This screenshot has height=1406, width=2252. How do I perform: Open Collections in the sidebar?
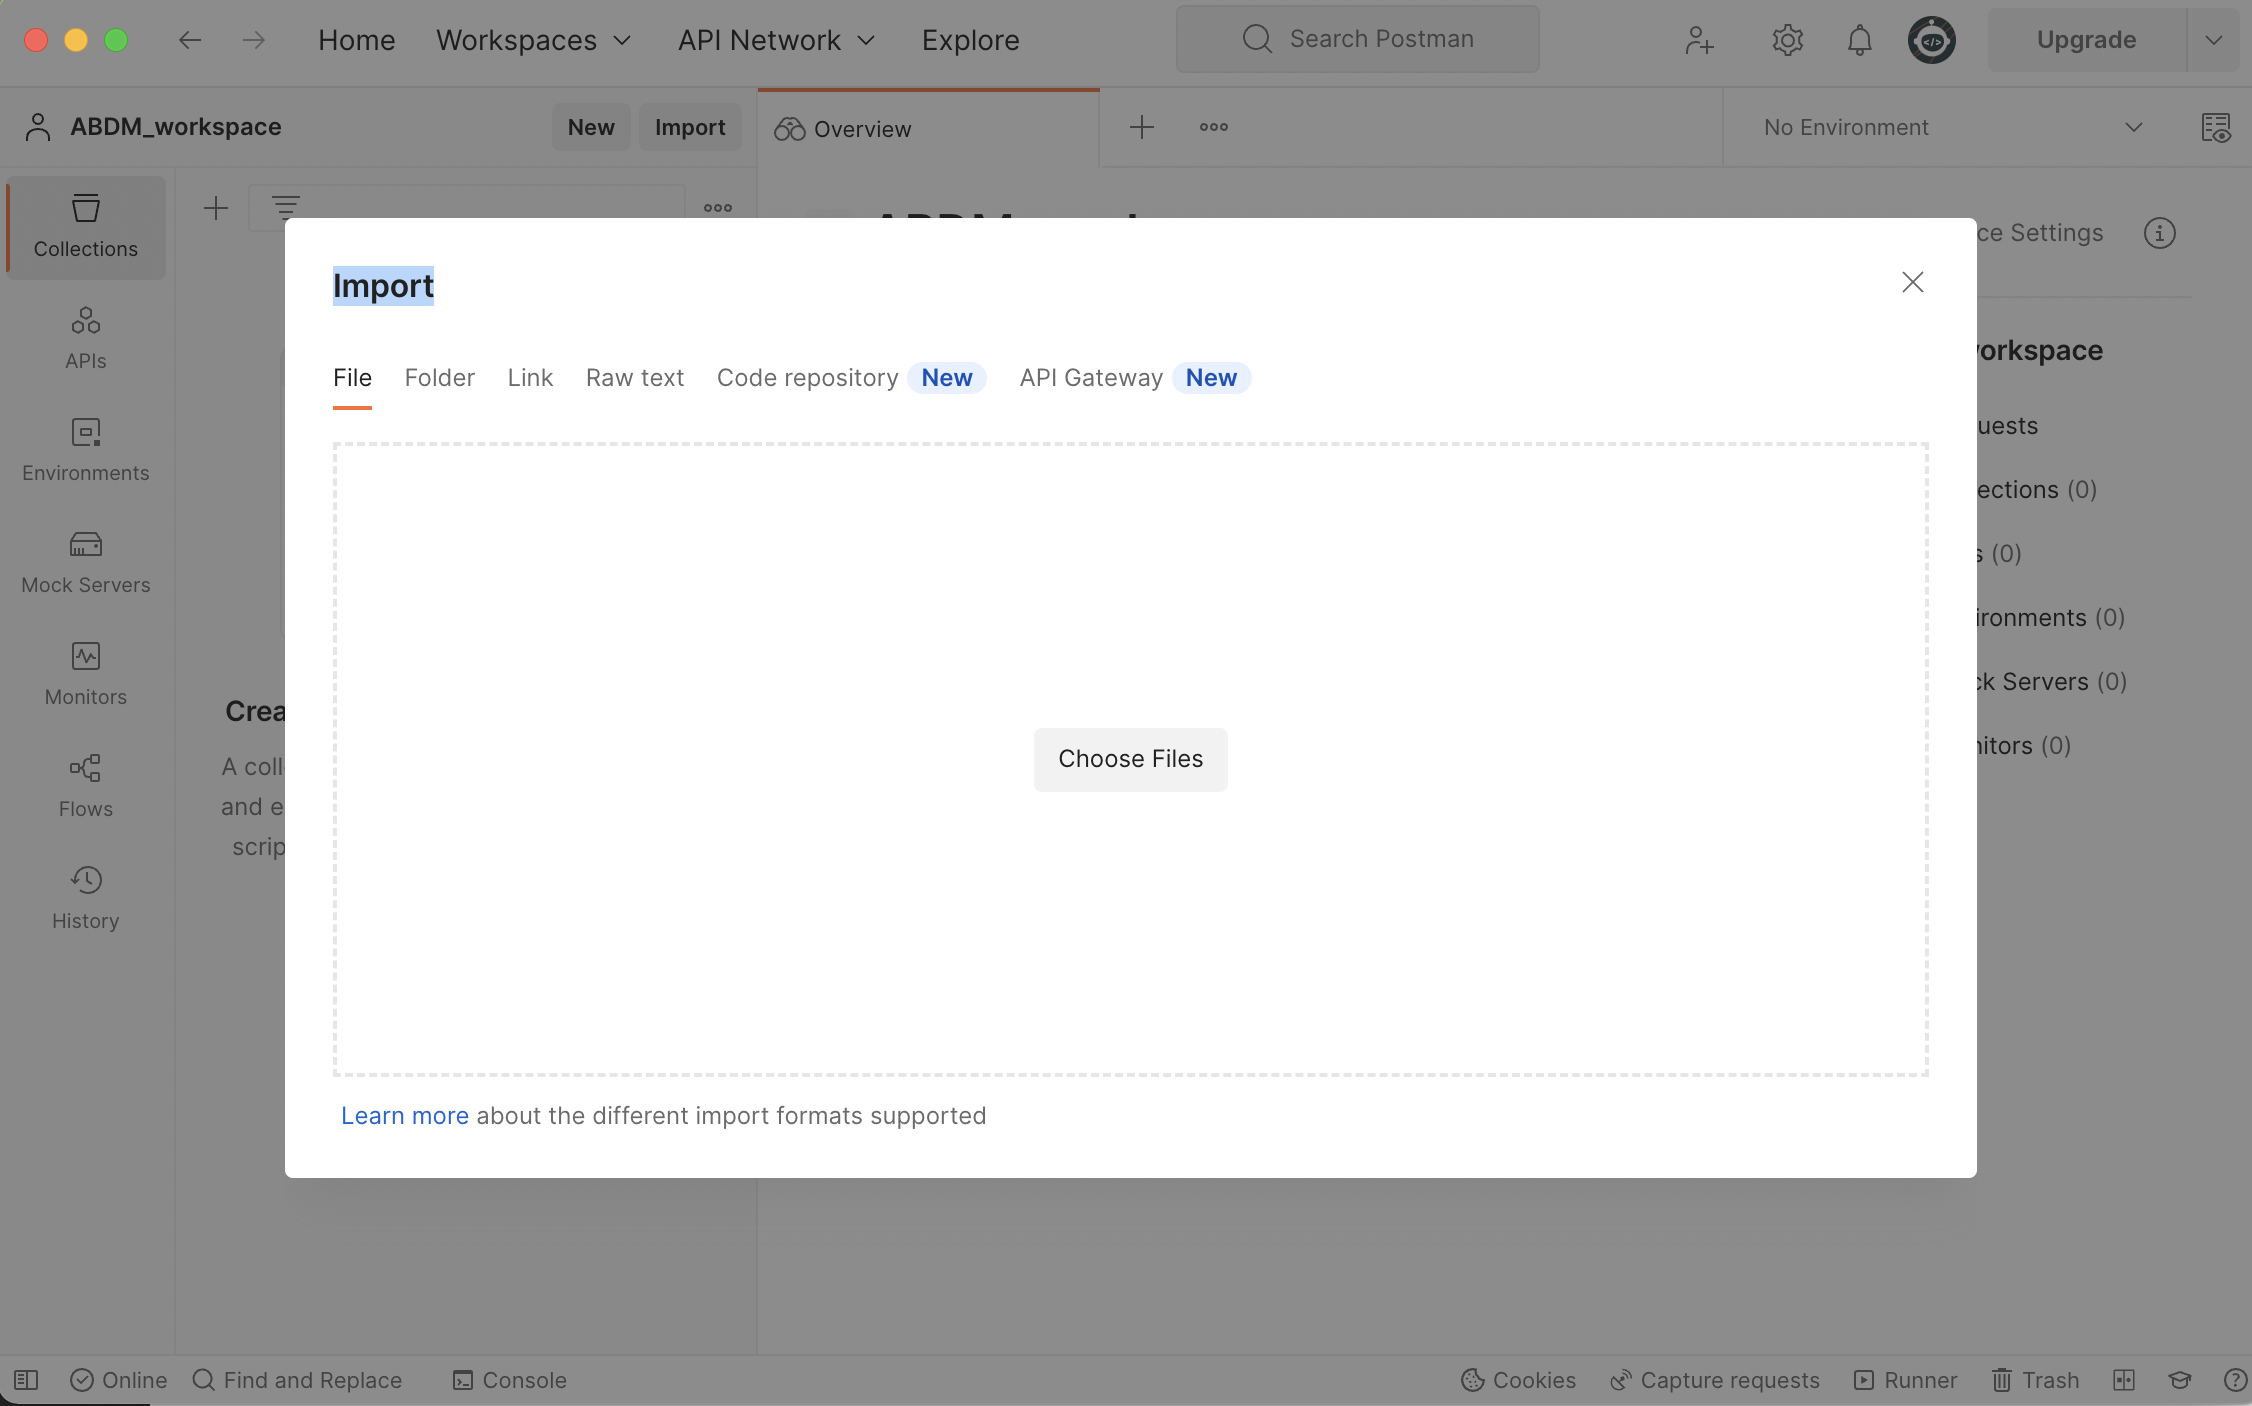86,227
